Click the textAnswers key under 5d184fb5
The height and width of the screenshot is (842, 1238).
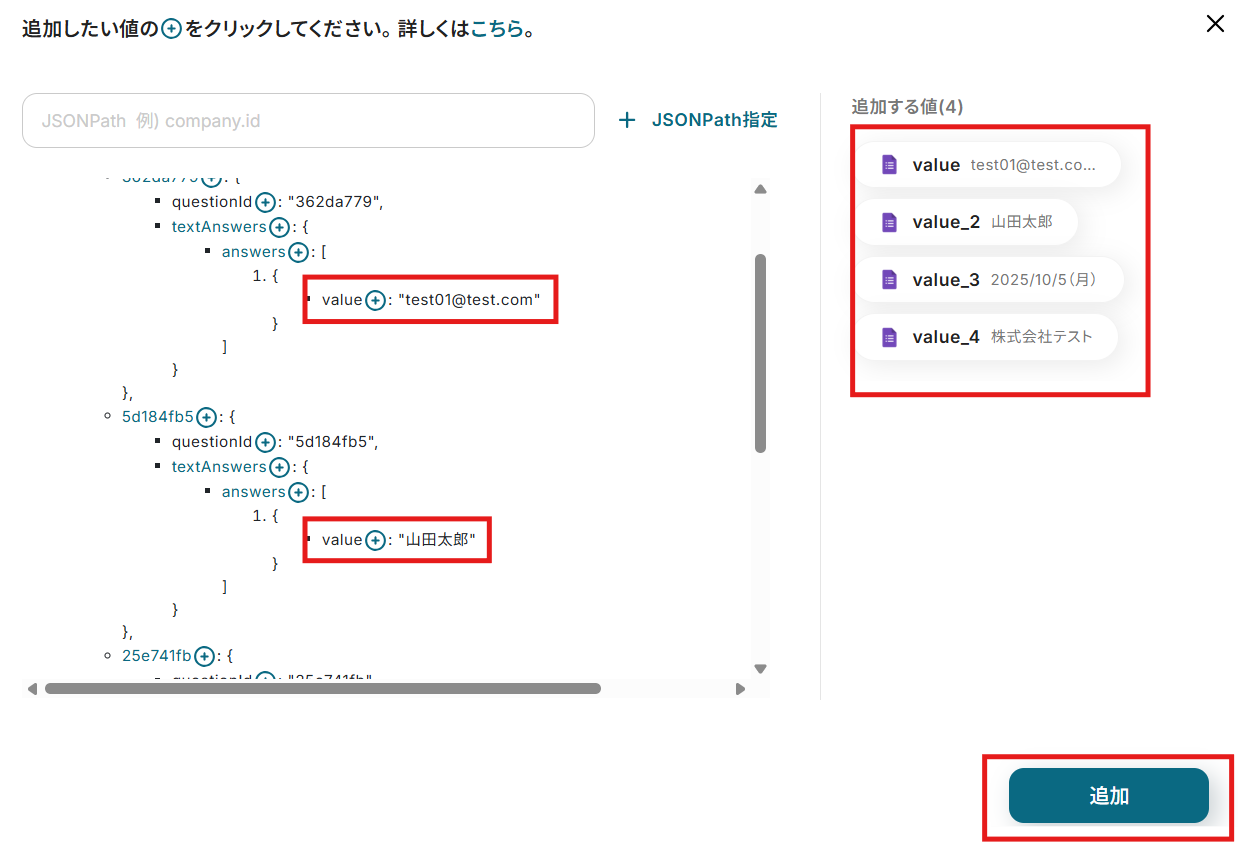click(219, 467)
